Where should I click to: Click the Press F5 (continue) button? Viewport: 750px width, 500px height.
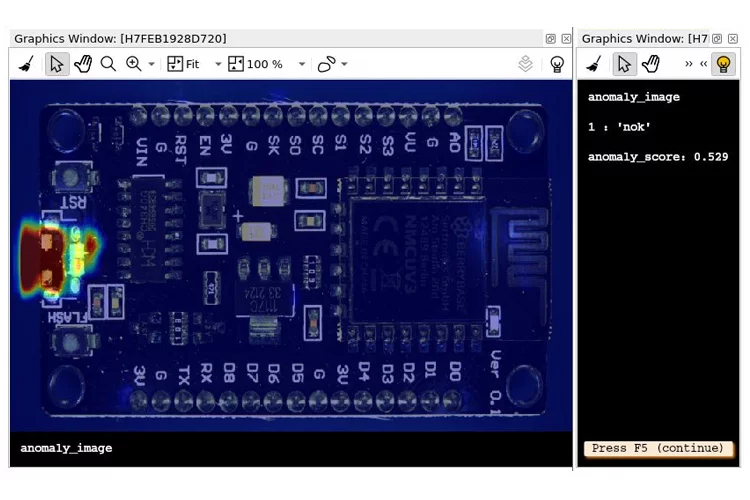click(x=658, y=448)
